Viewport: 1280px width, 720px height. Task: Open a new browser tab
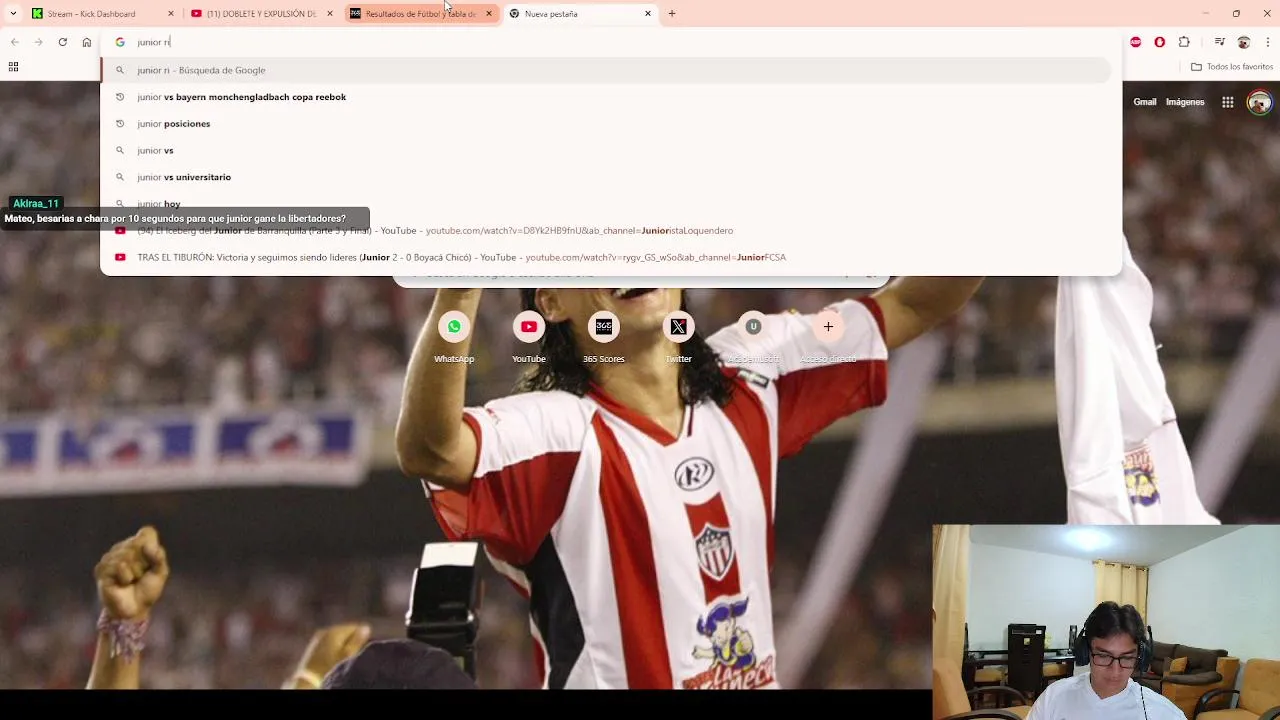[x=672, y=14]
